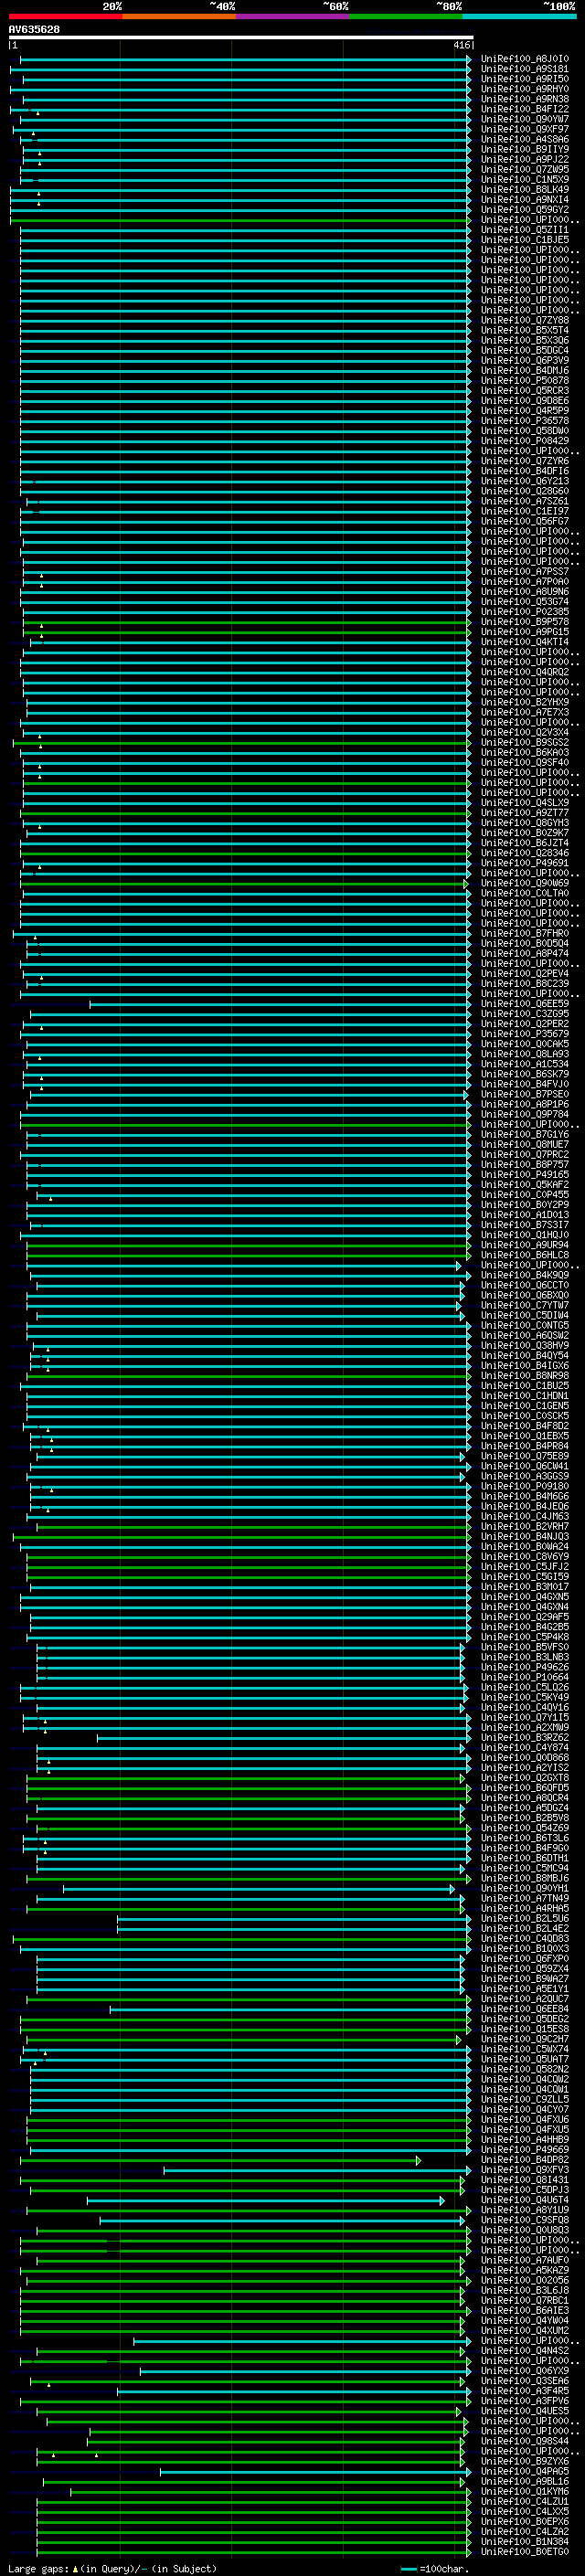Screen dimensions: 585x2576
Task: Click the alignment bar for UniRef100_Q6EE59
Action: (x=279, y=1004)
